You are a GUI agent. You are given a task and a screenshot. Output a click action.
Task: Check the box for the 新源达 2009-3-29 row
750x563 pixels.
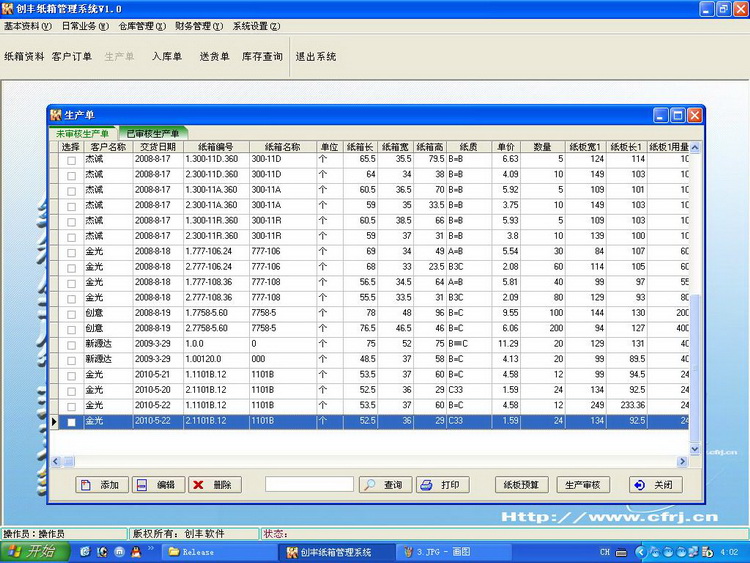[x=71, y=343]
